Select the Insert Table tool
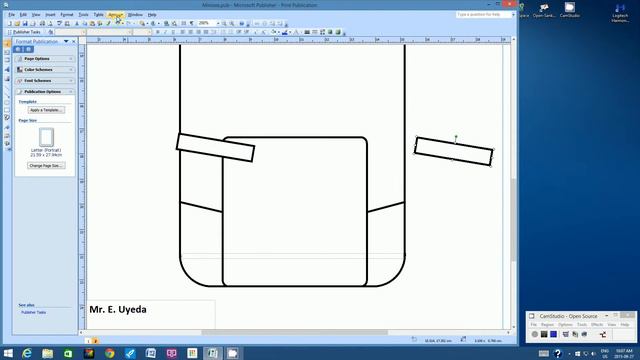This screenshot has height=360, width=640. [x=7, y=60]
